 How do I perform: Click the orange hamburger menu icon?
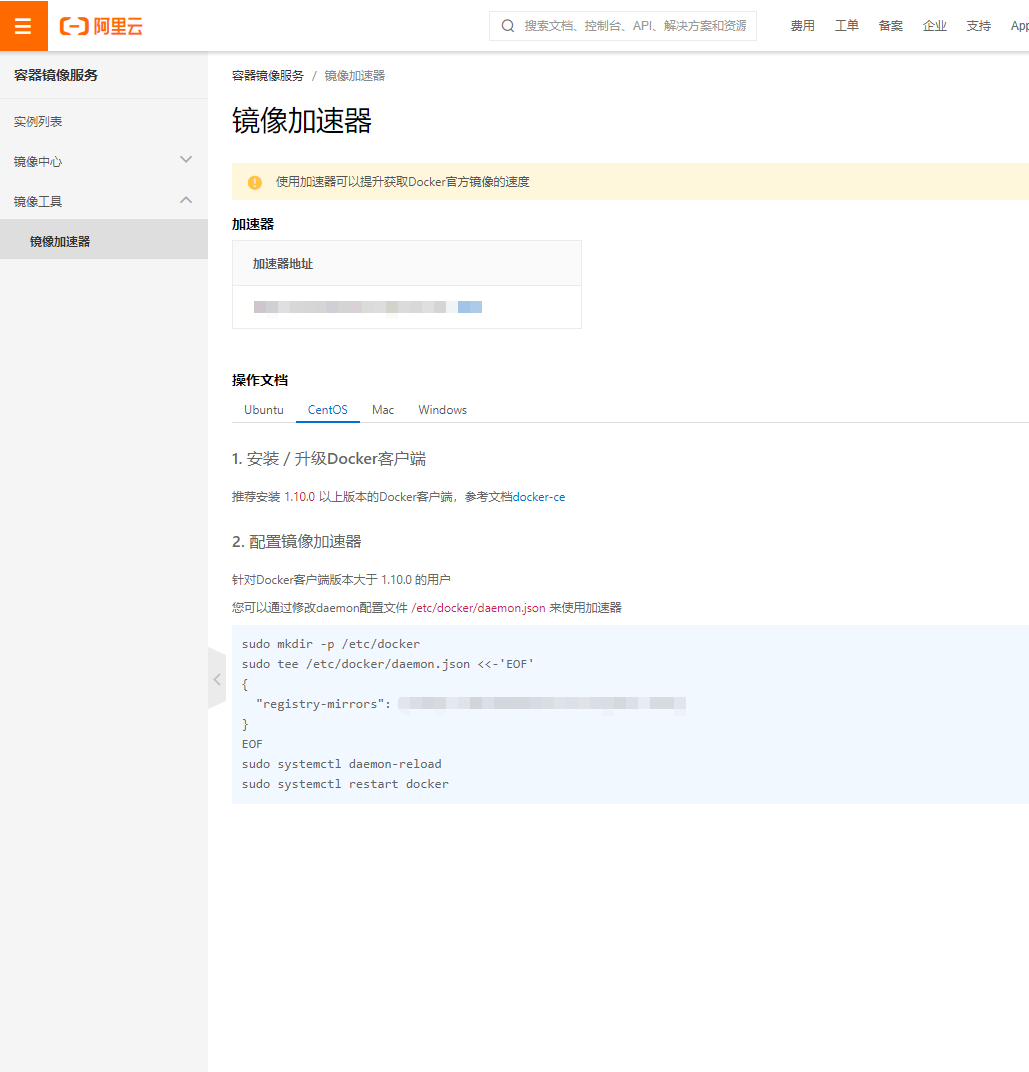pos(23,25)
